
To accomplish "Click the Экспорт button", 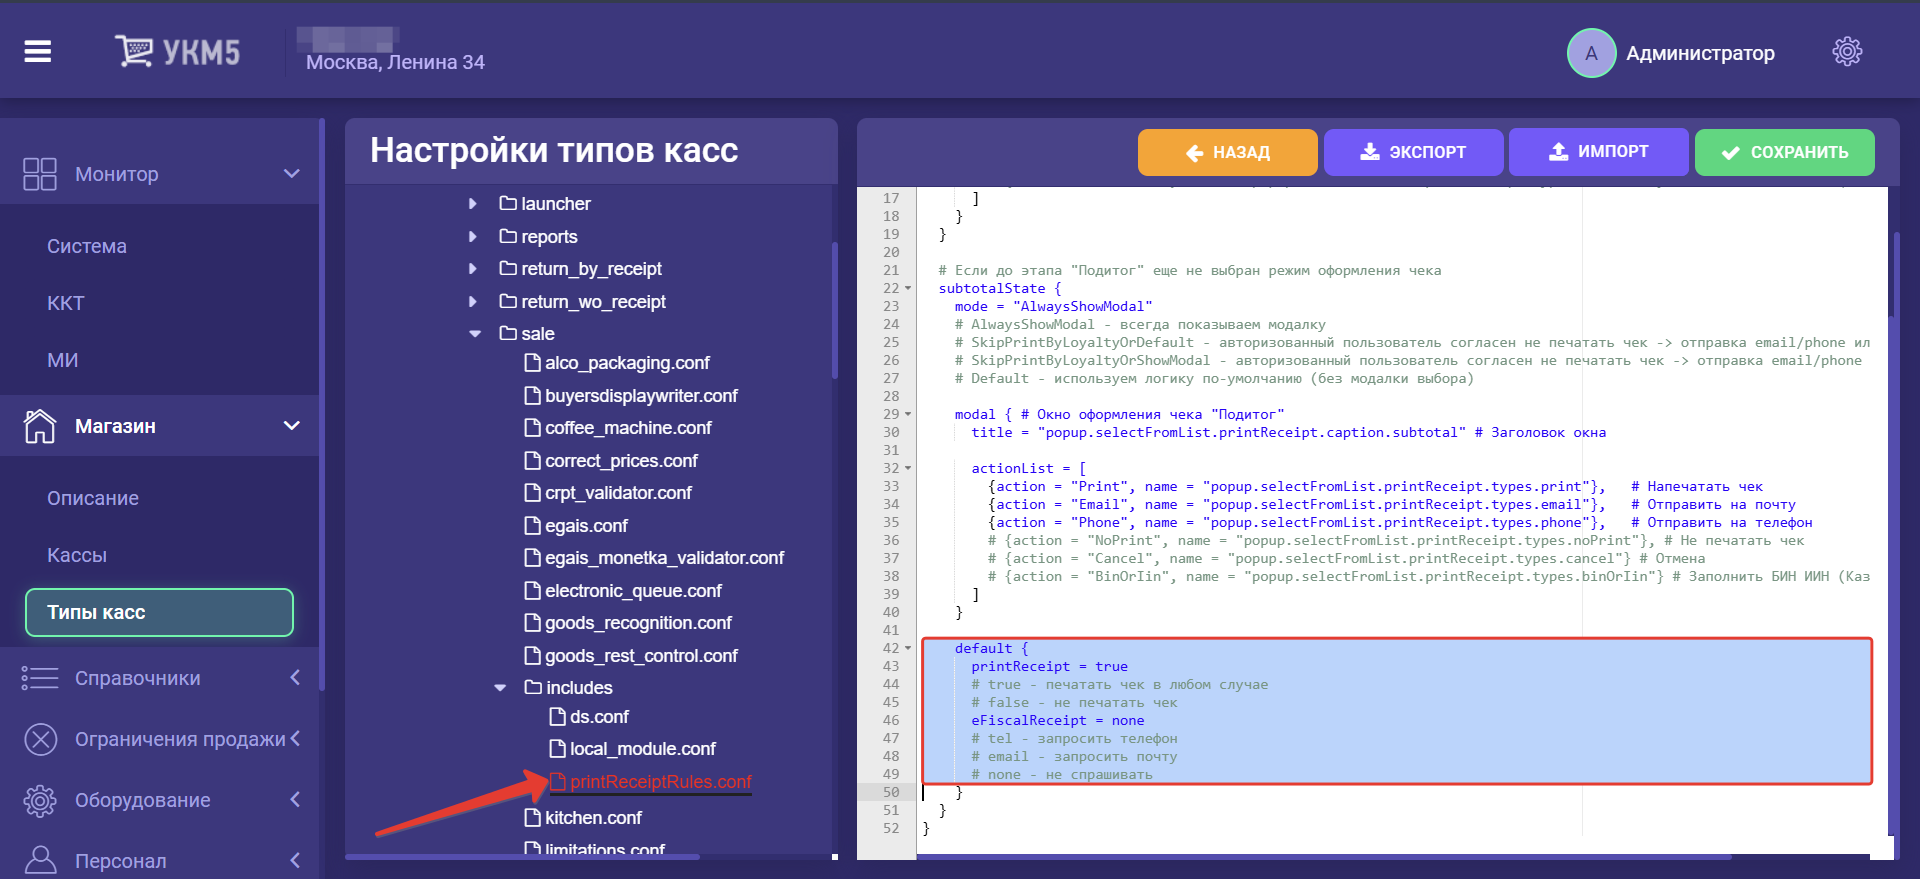I will [x=1413, y=152].
